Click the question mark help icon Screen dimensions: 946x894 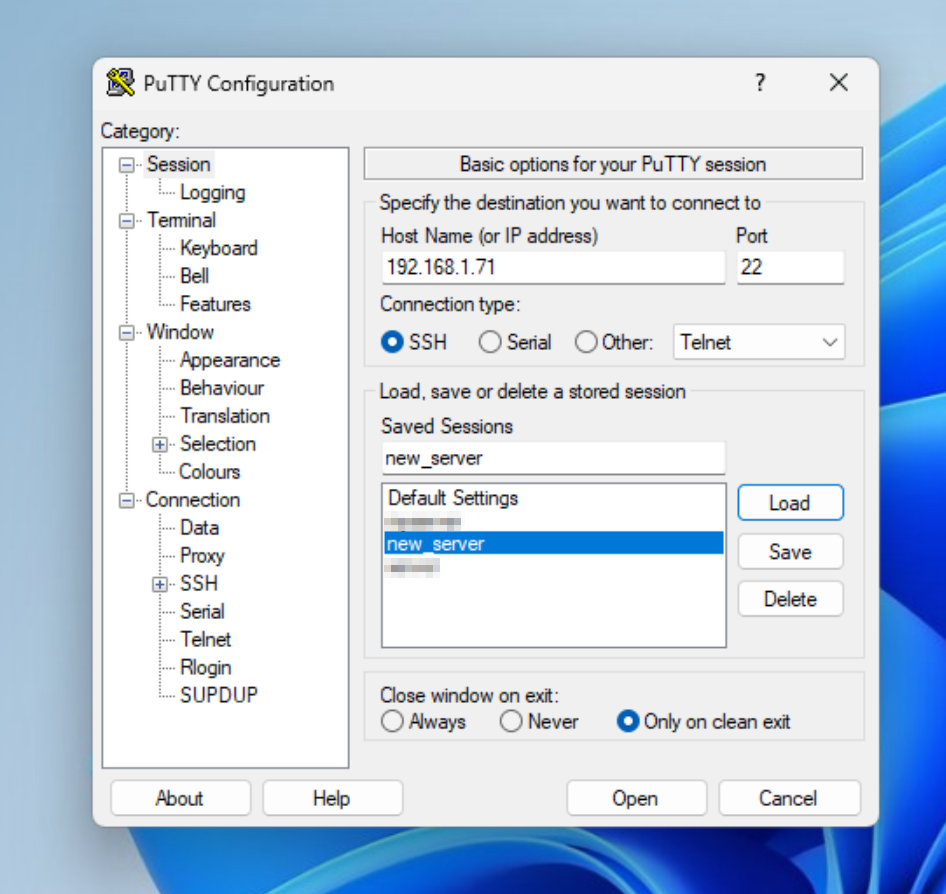pos(760,83)
